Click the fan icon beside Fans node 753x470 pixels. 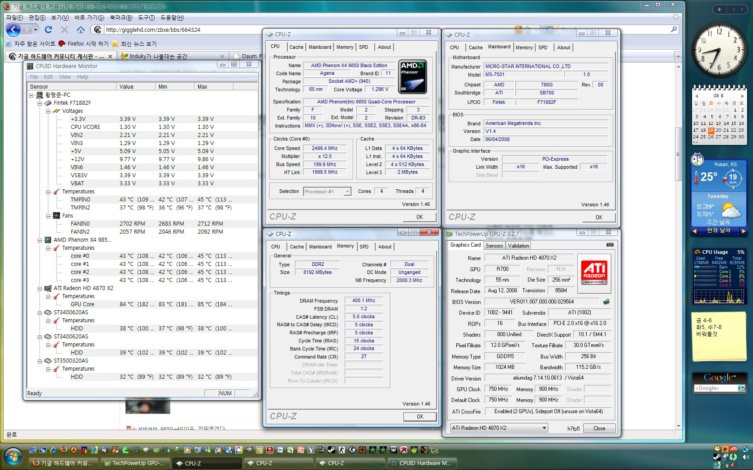[x=56, y=216]
